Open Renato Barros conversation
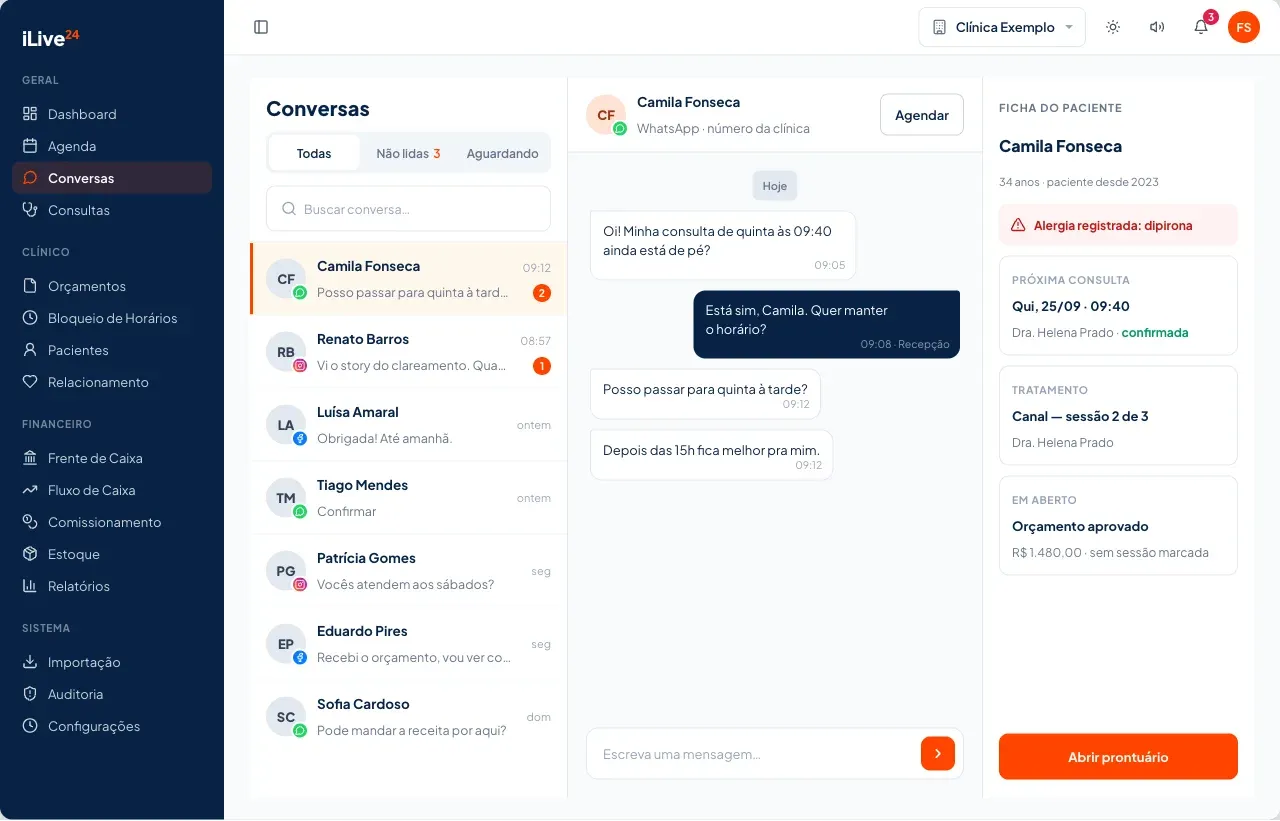The width and height of the screenshot is (1280, 821). [x=408, y=352]
